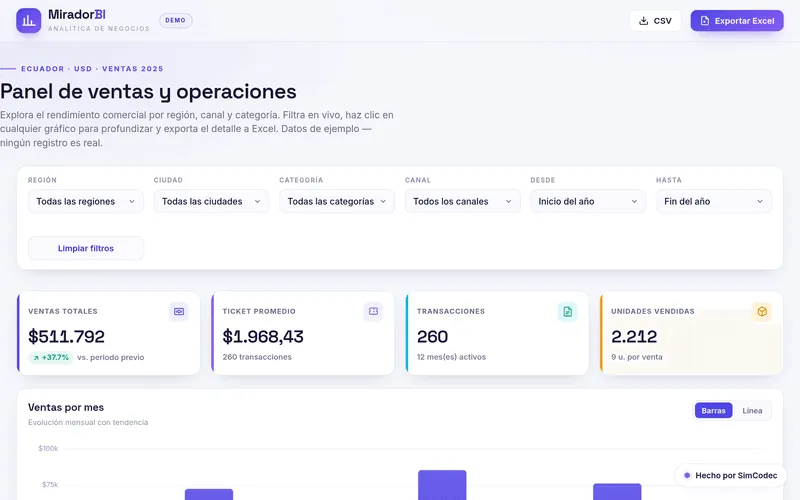Click the Hecho por SimCodec link

click(x=730, y=476)
